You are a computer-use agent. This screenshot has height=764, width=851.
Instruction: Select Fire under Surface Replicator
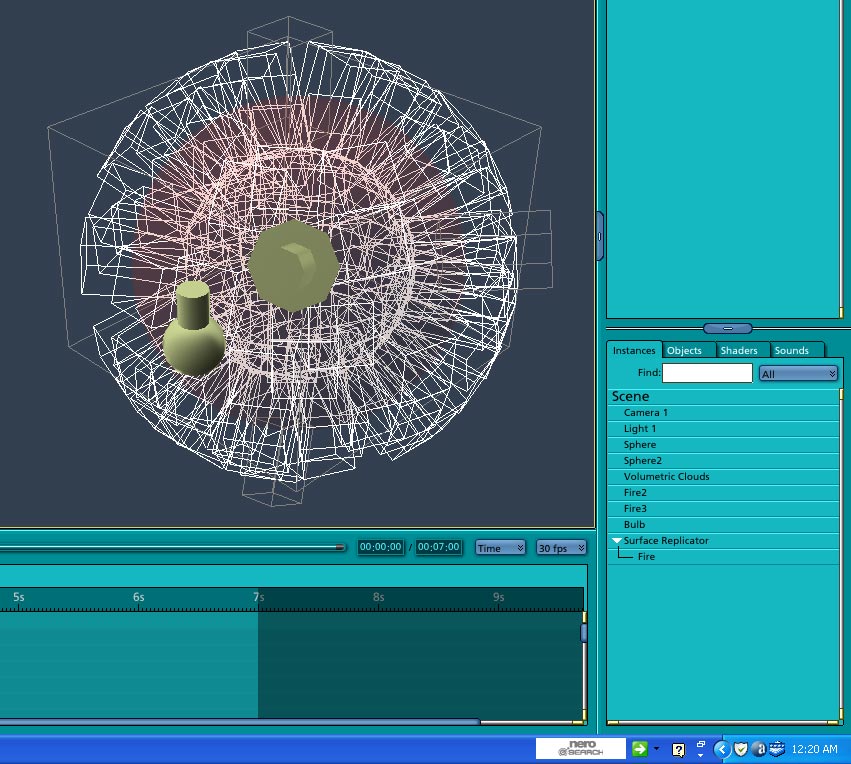point(723,557)
